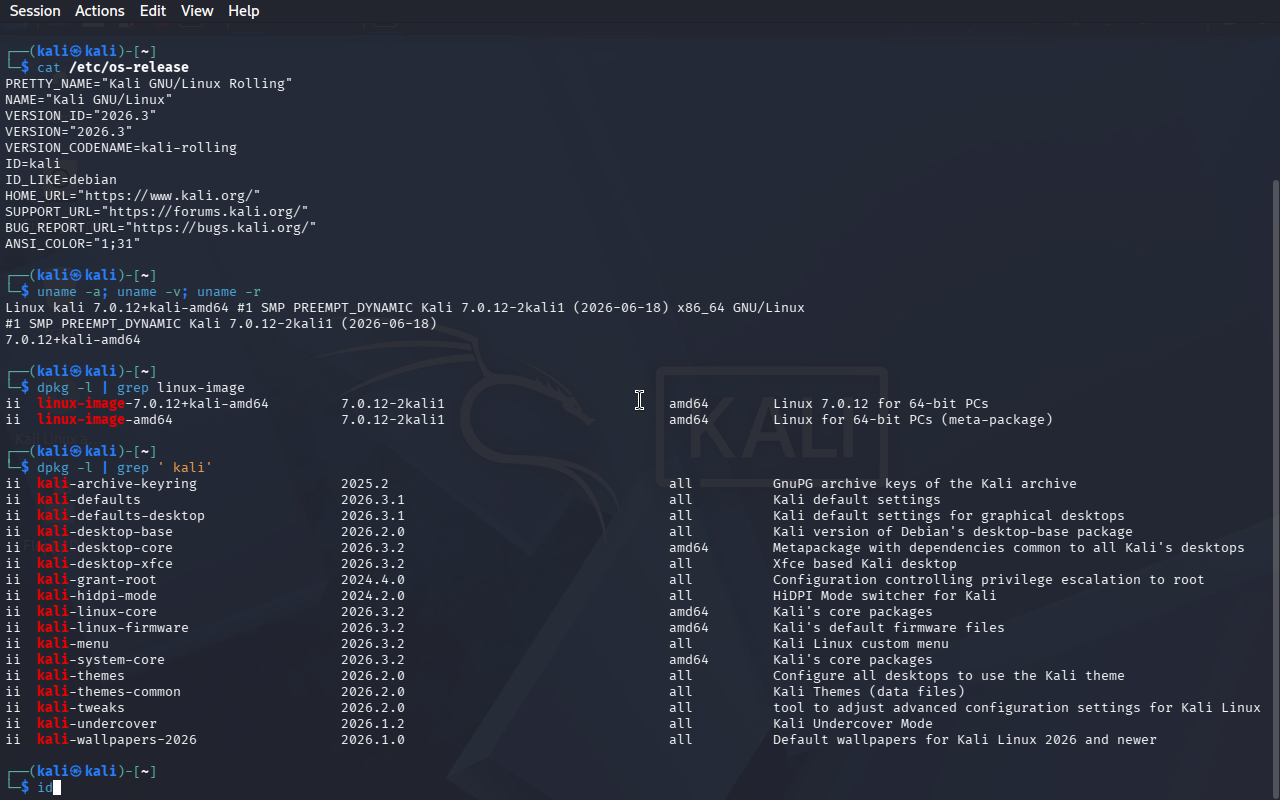Click 'Xfce based Kali desktop' description

pyautogui.click(x=865, y=564)
